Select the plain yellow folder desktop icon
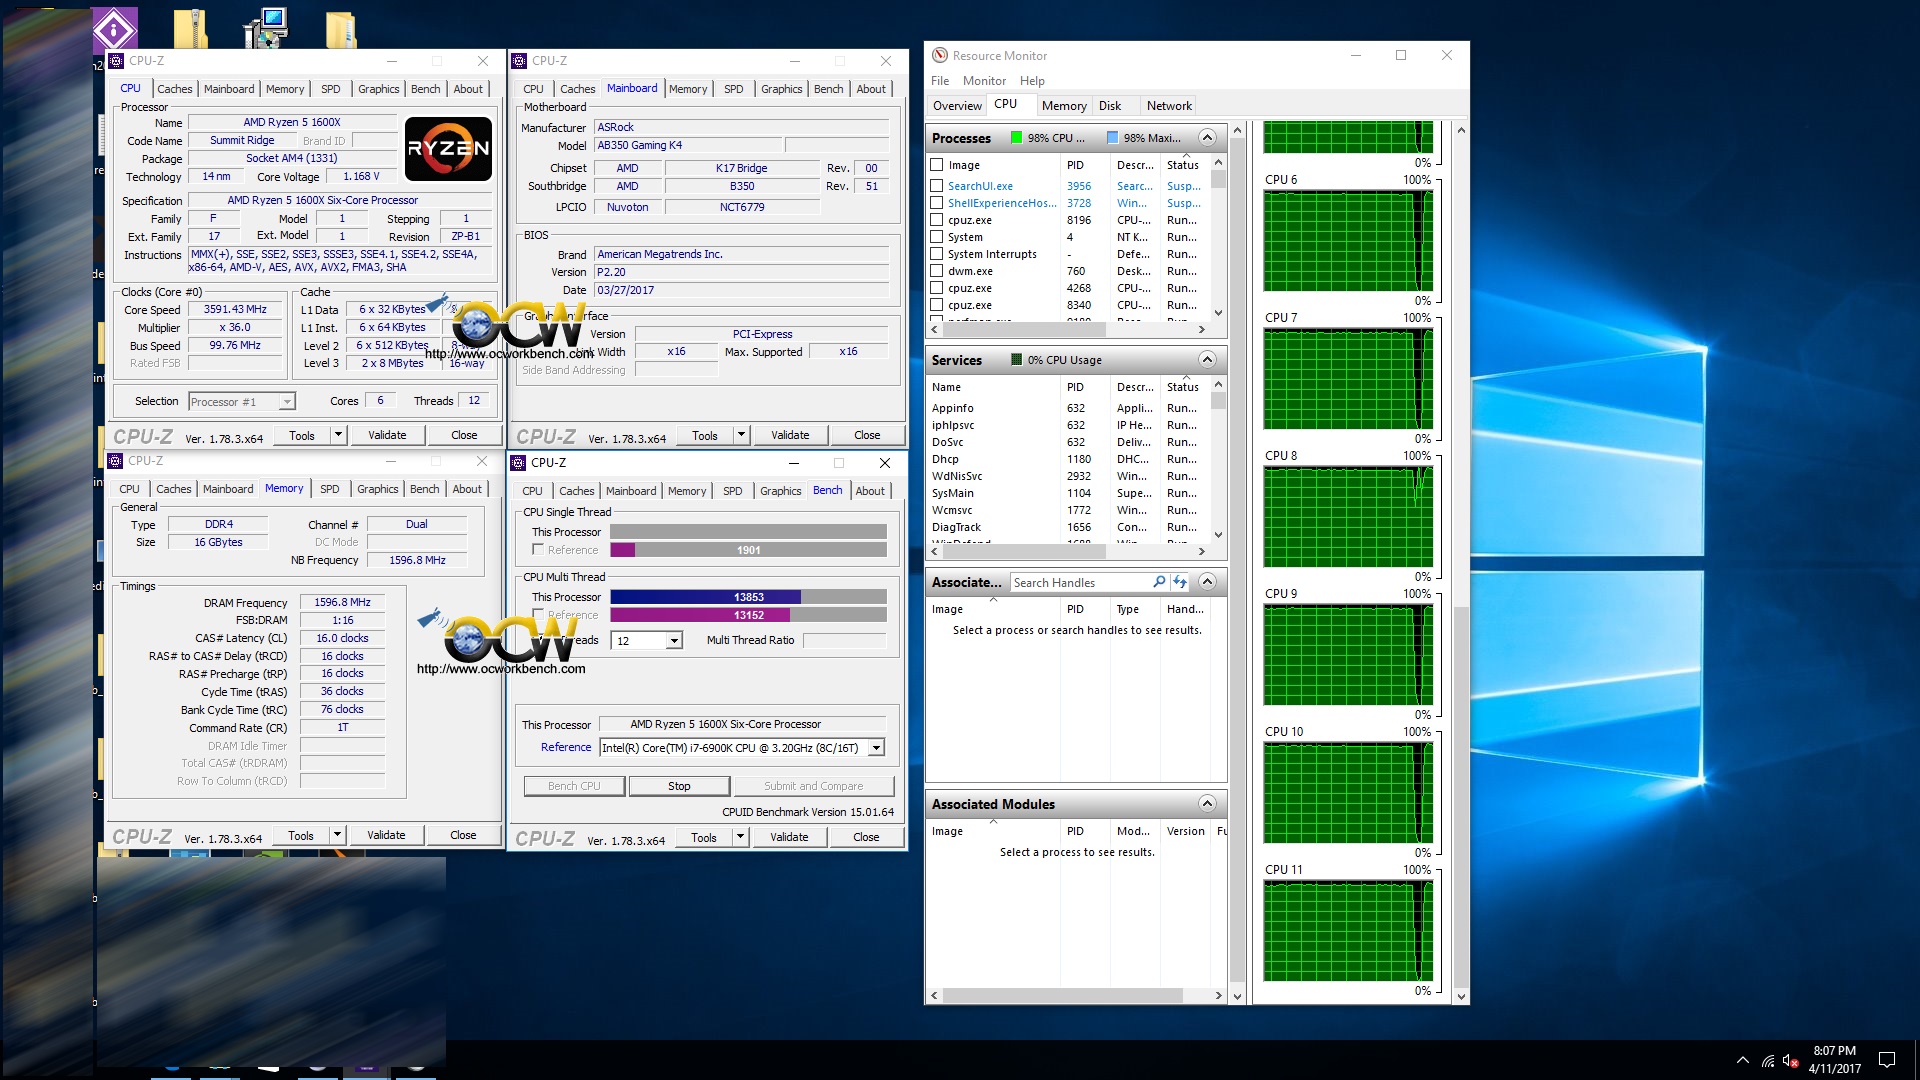 coord(341,29)
